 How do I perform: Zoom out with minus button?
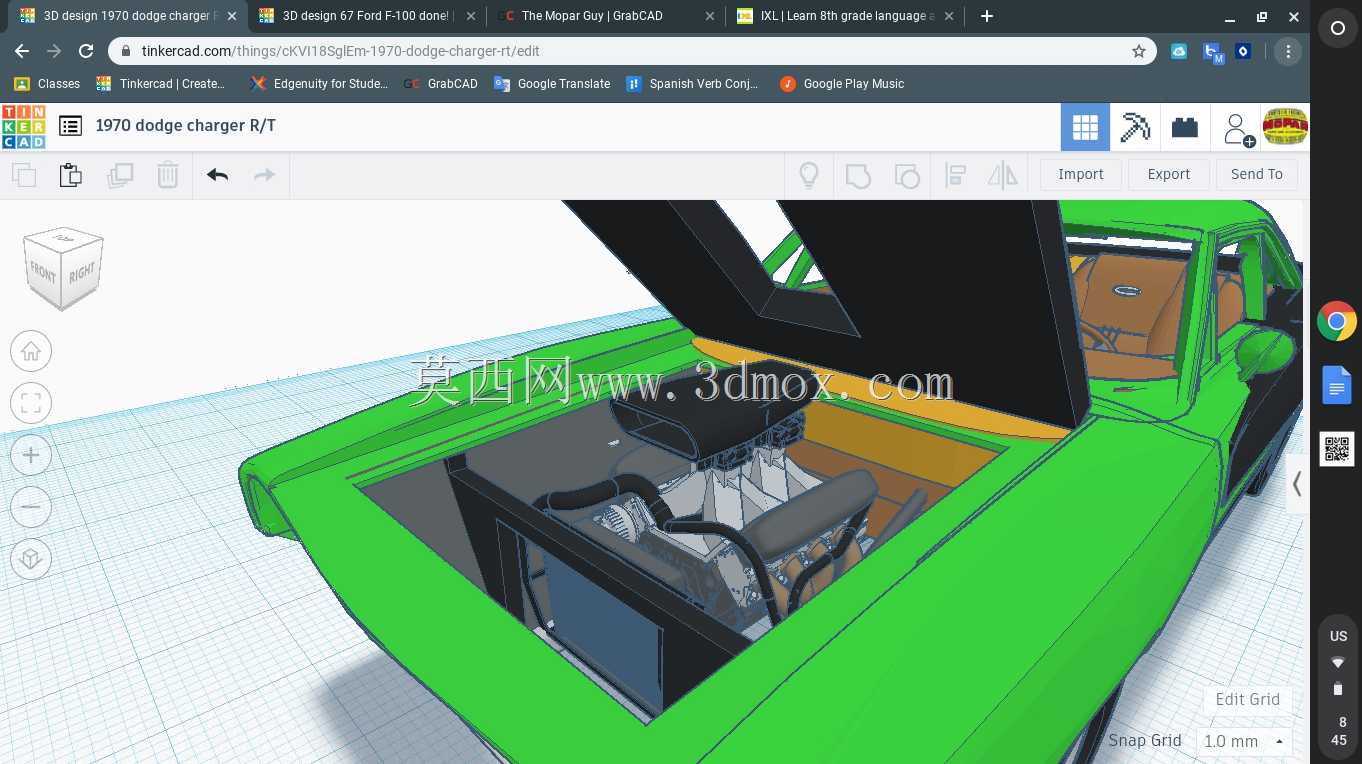click(31, 507)
